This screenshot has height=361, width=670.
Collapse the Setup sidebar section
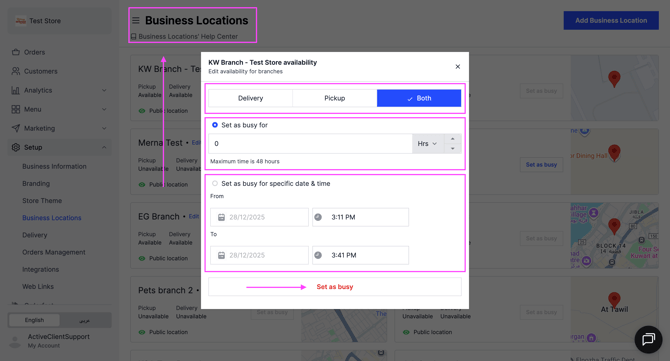tap(59, 147)
